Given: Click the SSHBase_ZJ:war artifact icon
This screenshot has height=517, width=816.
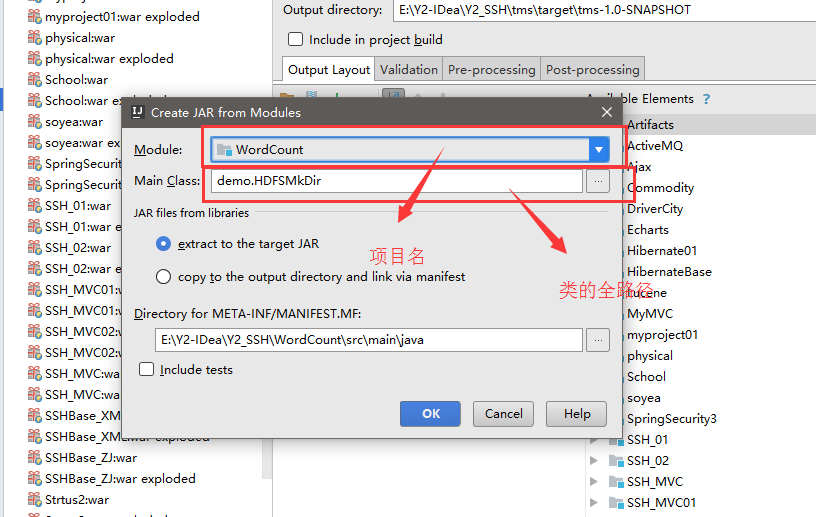Looking at the screenshot, I should pyautogui.click(x=34, y=458).
